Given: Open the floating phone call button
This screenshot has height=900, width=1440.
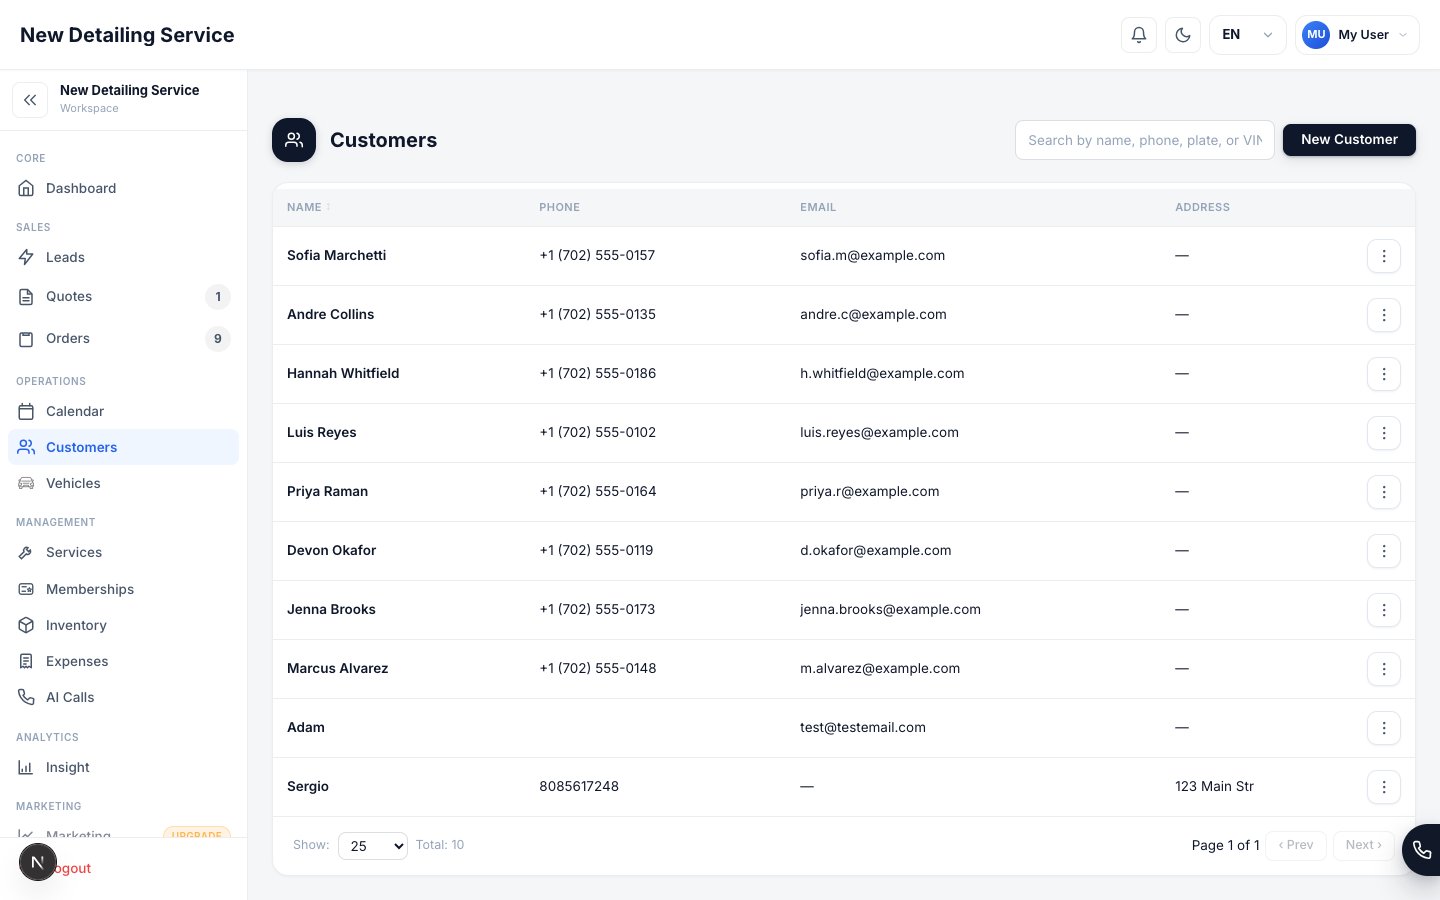Looking at the screenshot, I should (x=1422, y=850).
